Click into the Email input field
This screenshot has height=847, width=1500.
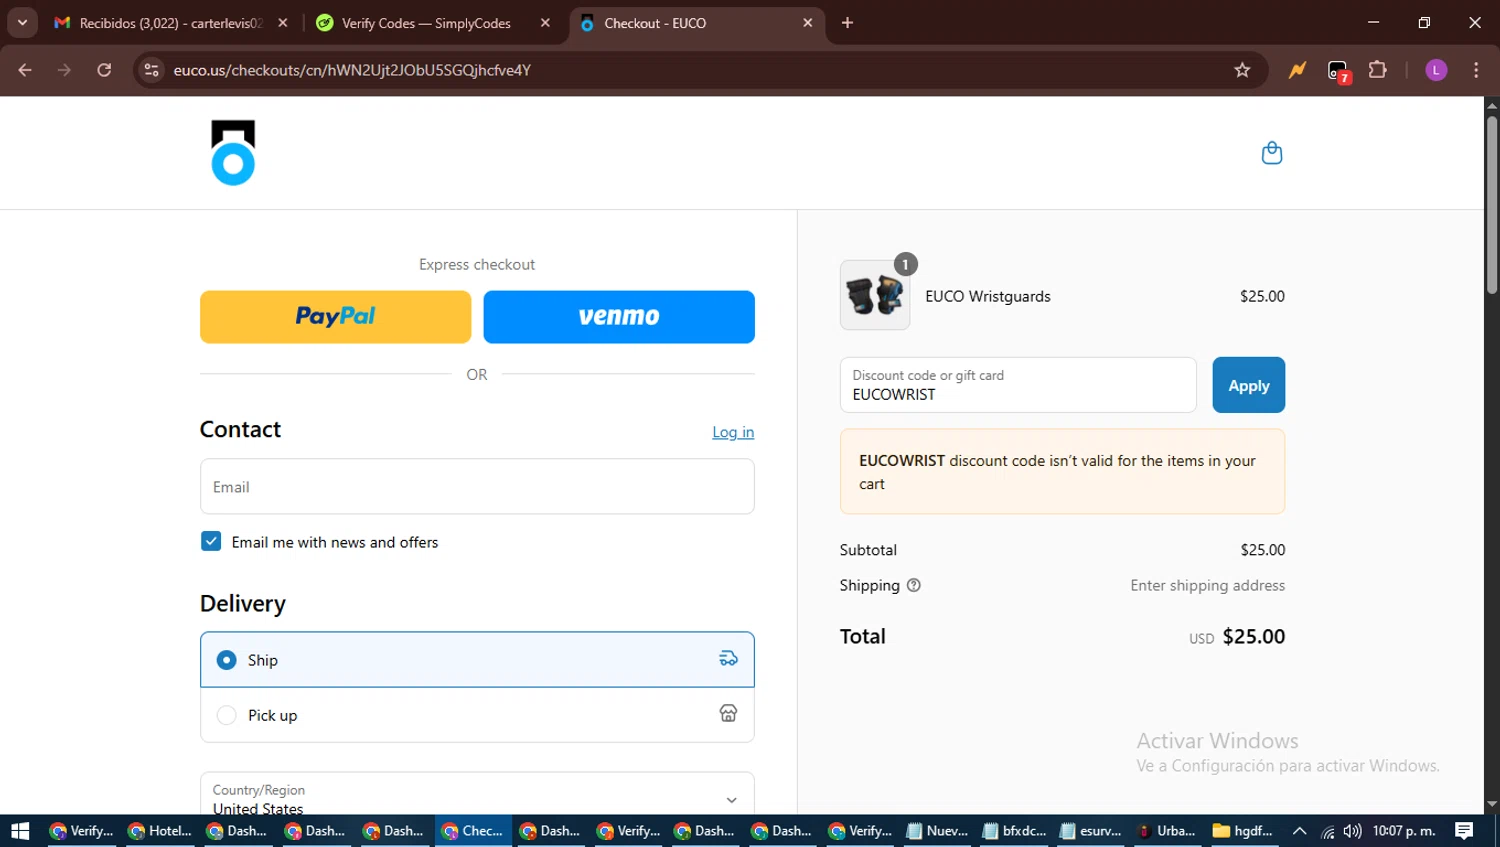(x=477, y=487)
